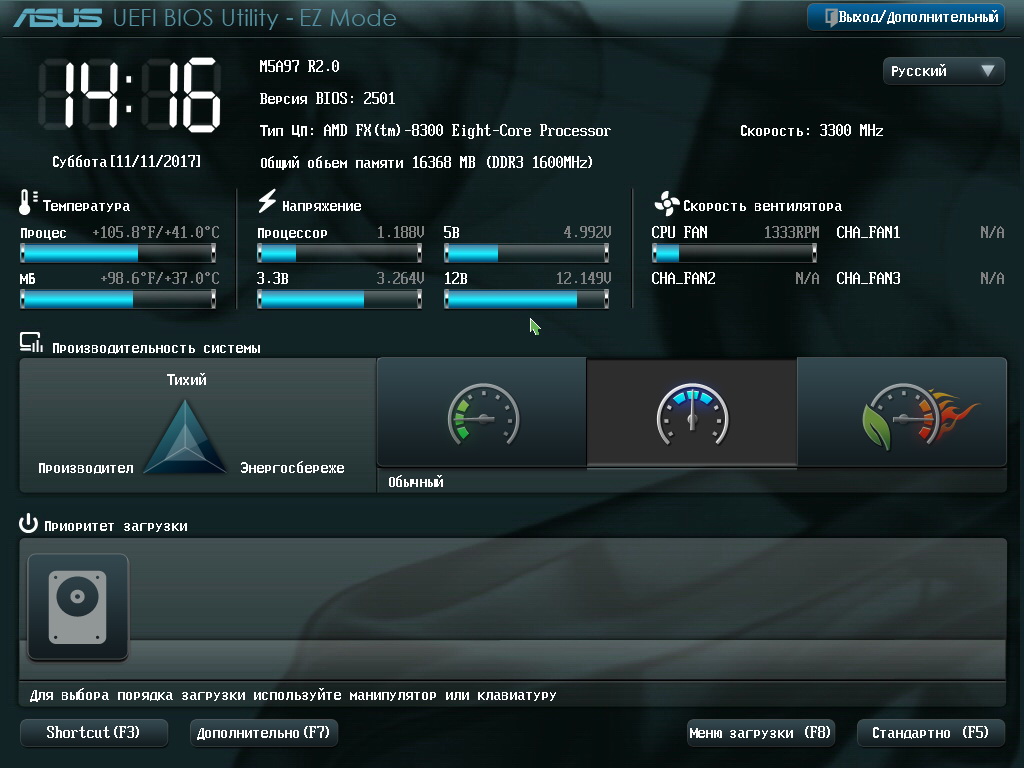Click the CHA_FAN3 label
The height and width of the screenshot is (768, 1024).
coord(869,279)
